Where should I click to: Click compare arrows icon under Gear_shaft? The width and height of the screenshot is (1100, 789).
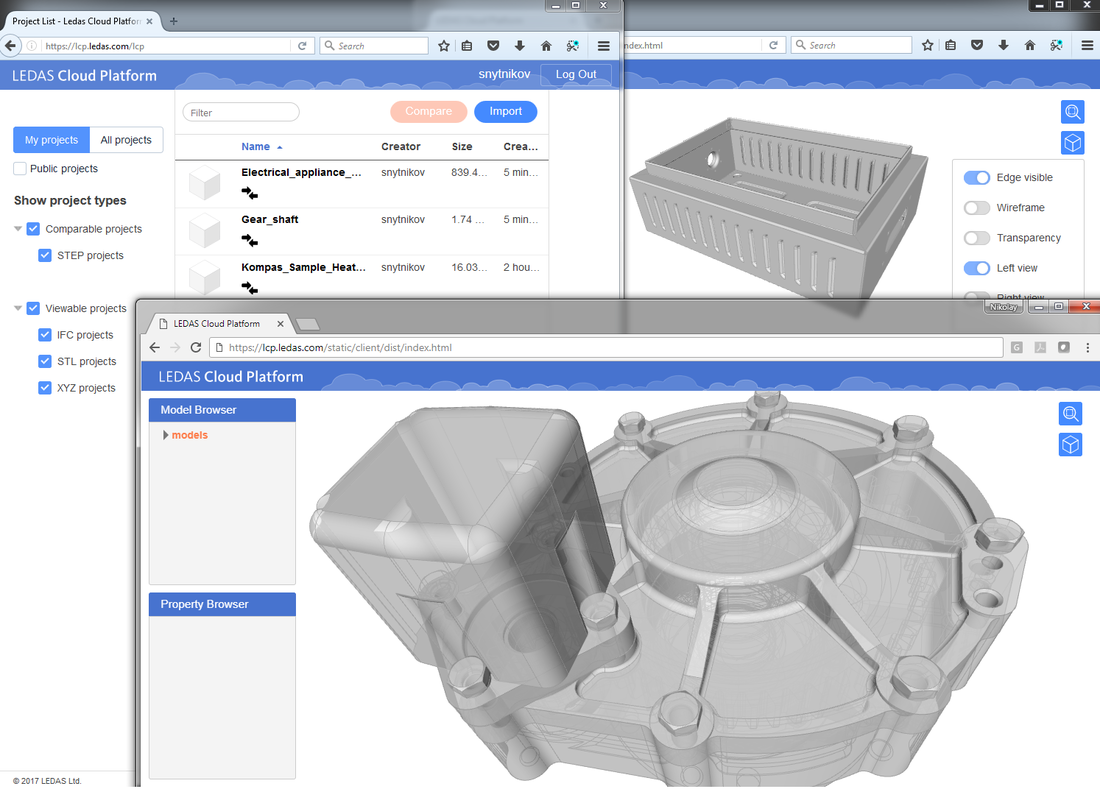249,241
